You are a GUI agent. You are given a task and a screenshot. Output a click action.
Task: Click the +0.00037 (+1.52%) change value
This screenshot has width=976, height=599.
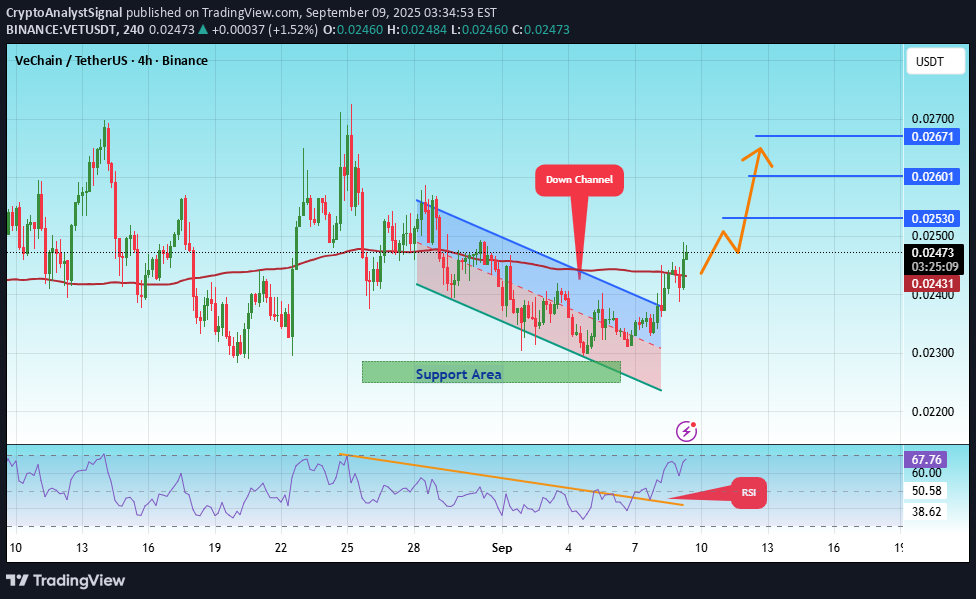click(265, 29)
